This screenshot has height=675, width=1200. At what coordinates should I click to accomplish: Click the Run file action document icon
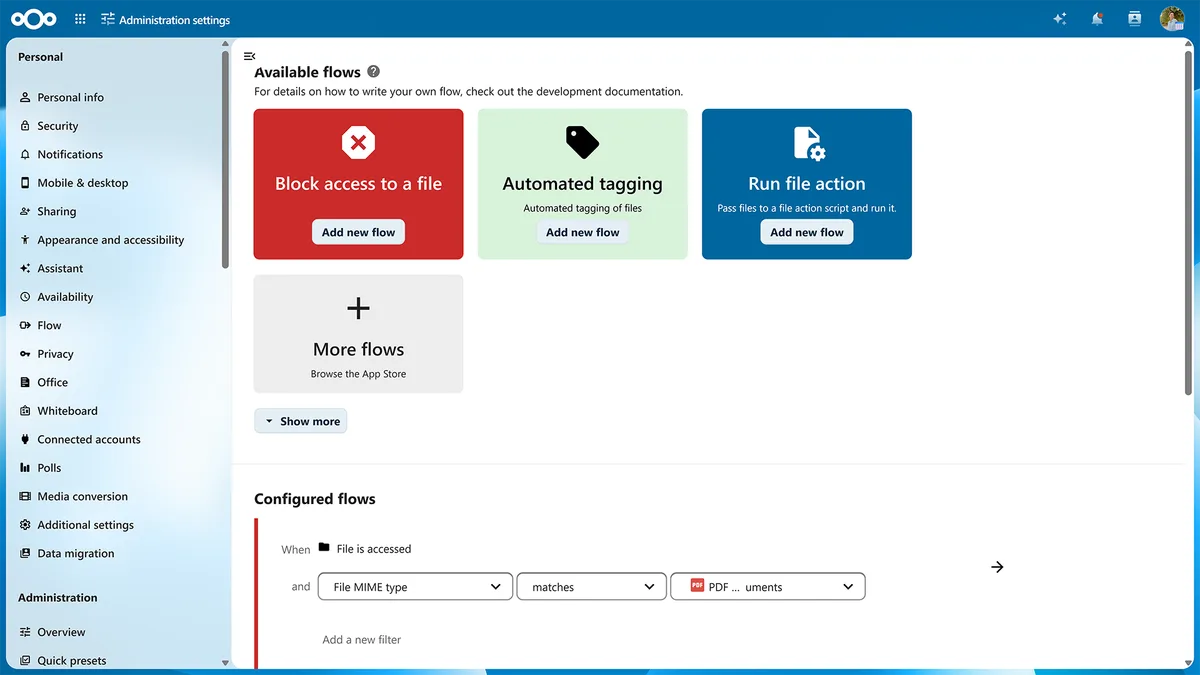tap(808, 143)
